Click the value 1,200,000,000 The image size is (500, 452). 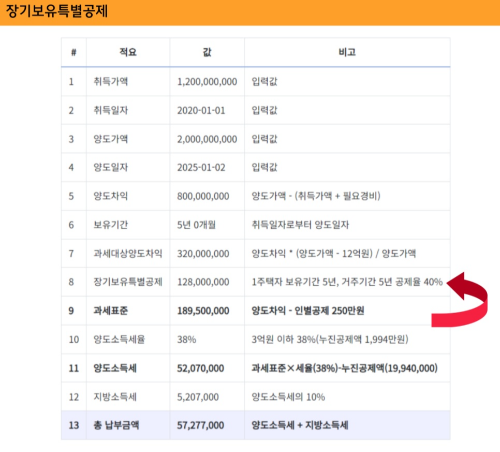click(x=207, y=82)
